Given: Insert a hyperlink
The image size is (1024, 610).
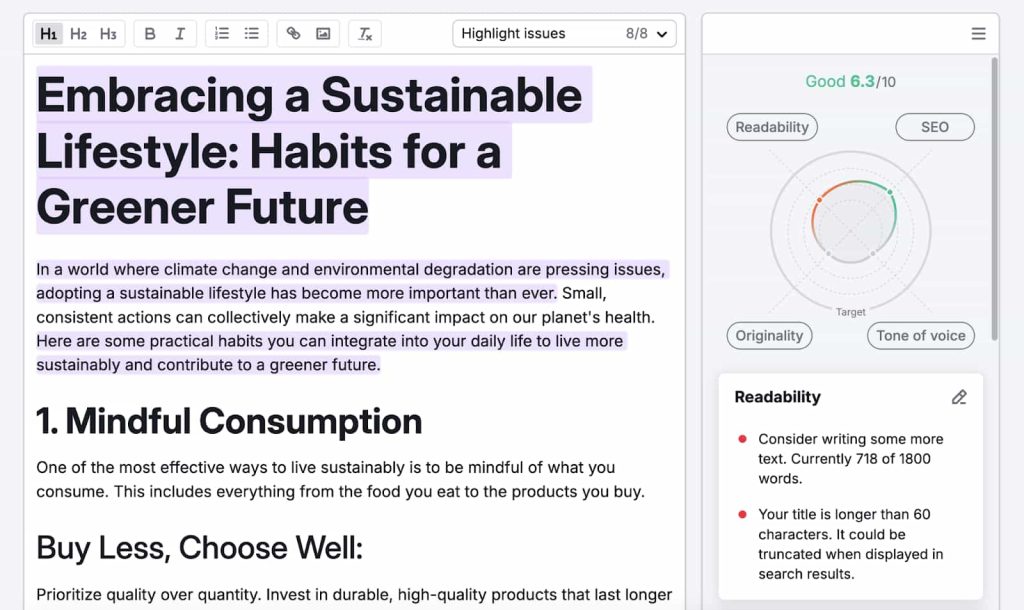Looking at the screenshot, I should click(293, 34).
